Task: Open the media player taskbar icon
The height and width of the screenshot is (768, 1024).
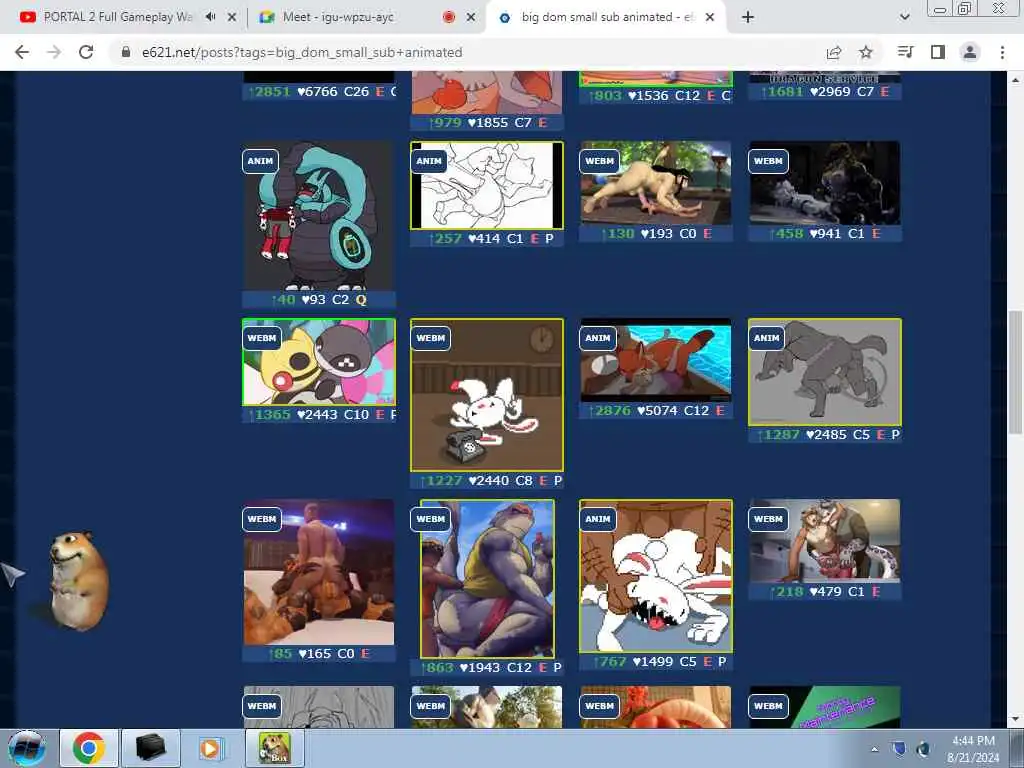Action: click(x=211, y=748)
